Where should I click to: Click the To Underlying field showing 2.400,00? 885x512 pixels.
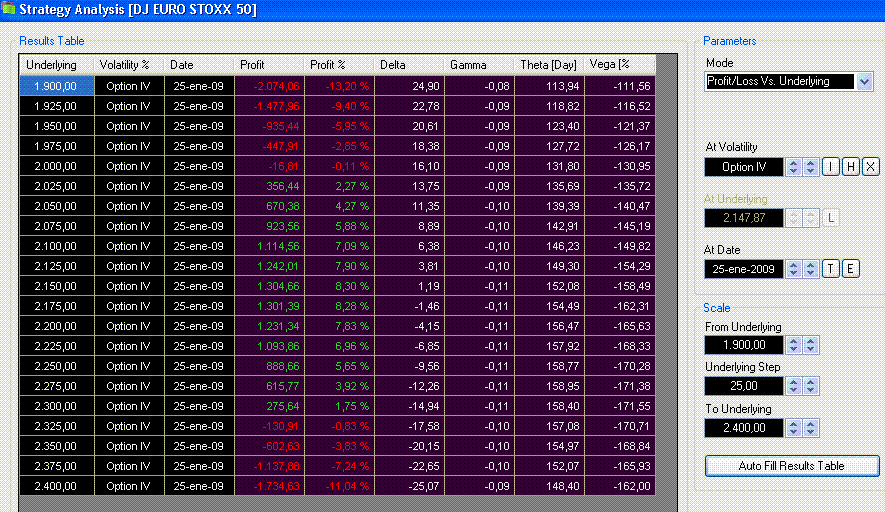pyautogui.click(x=744, y=428)
